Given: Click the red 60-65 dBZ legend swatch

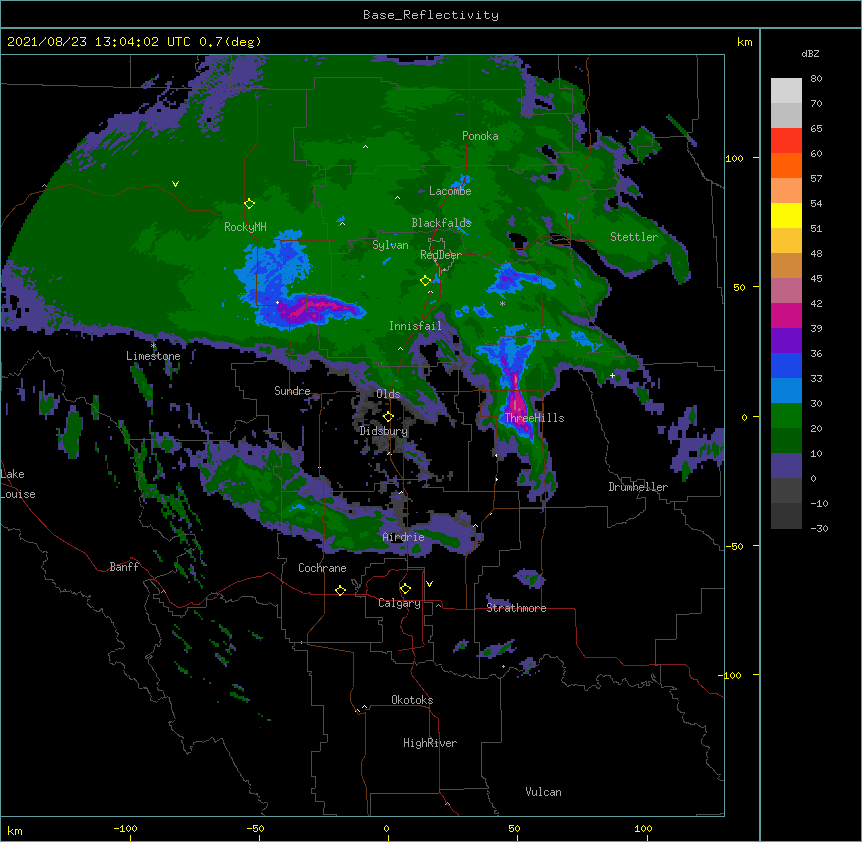Looking at the screenshot, I should coord(786,141).
